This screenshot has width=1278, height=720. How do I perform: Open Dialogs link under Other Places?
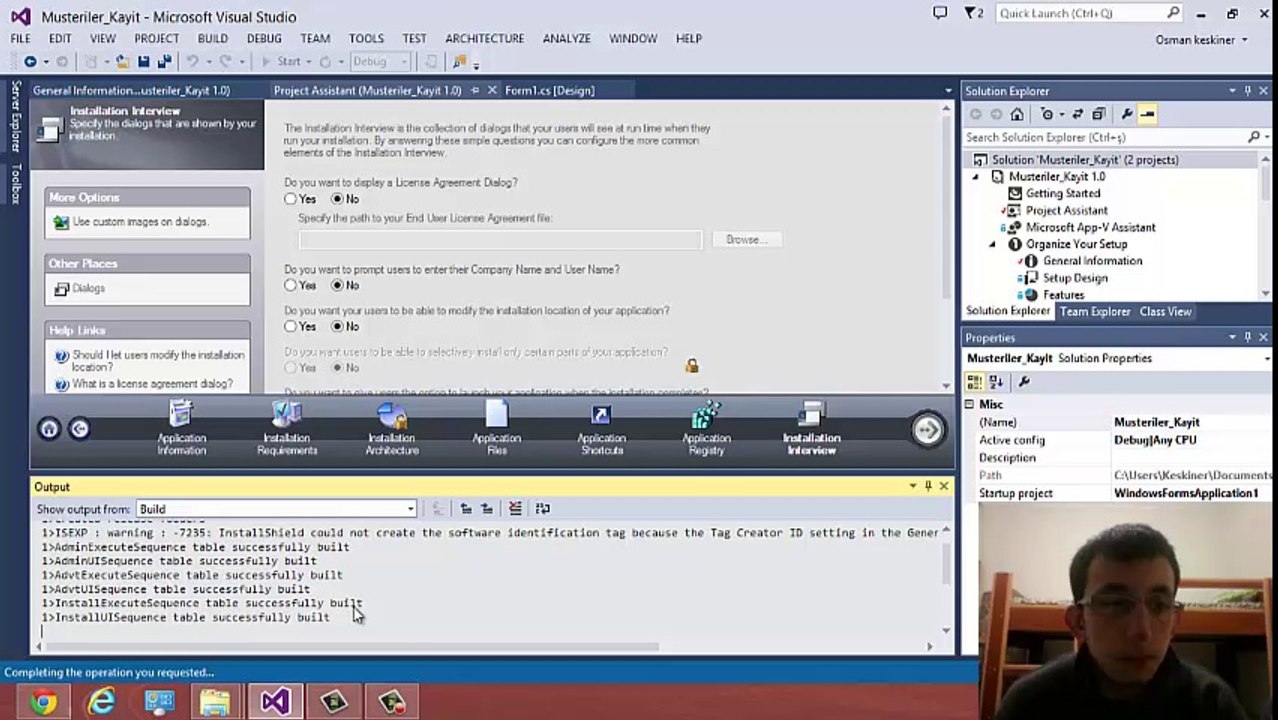[88, 288]
